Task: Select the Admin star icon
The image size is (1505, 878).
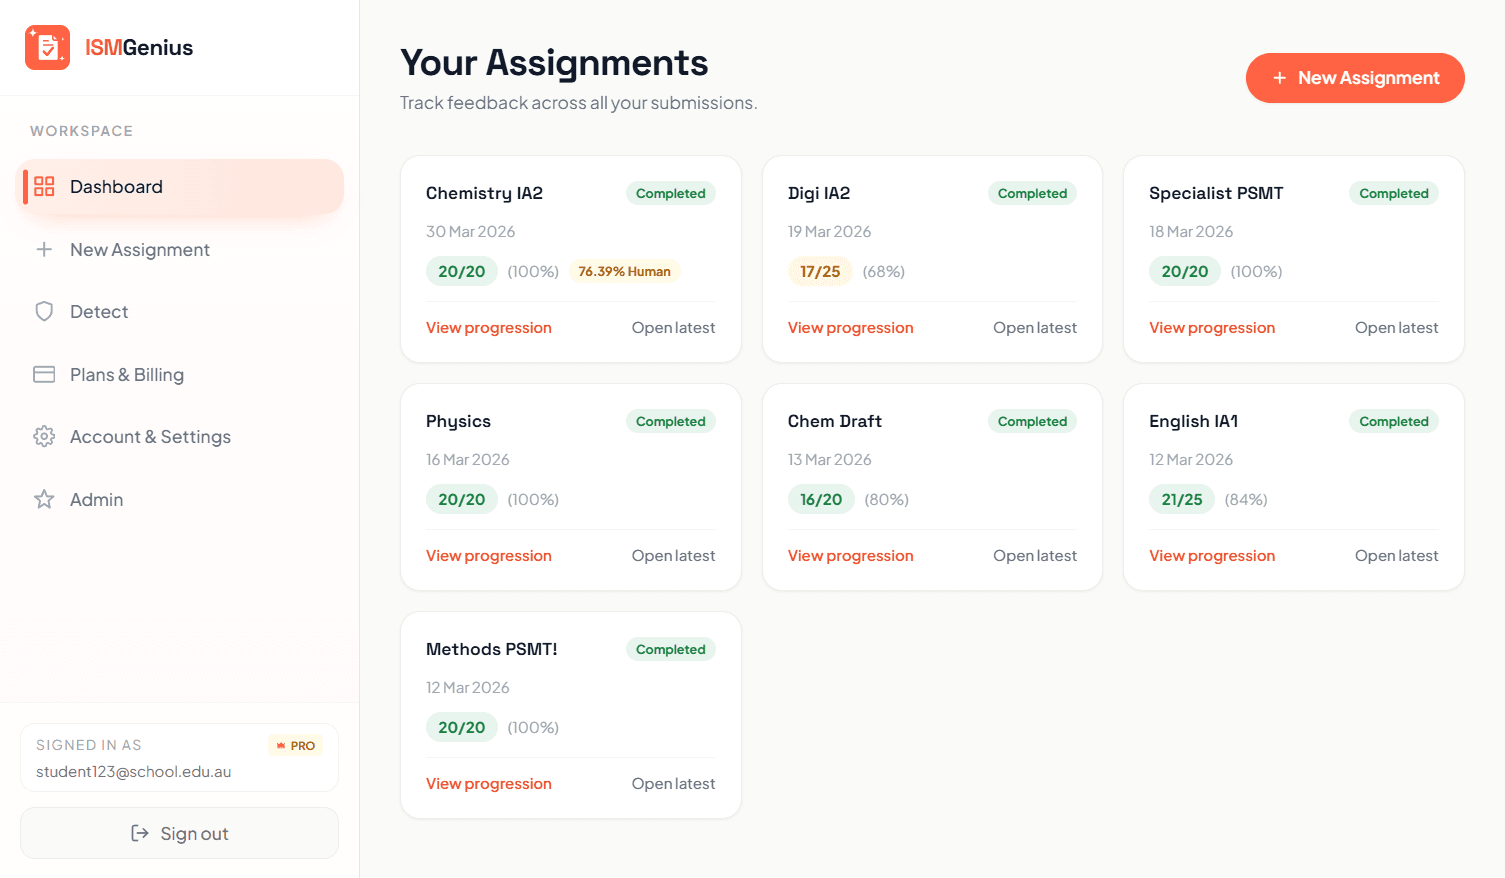Action: (44, 499)
